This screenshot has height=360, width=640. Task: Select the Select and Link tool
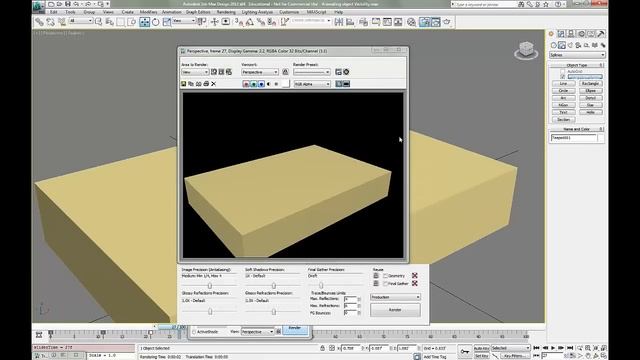(39, 22)
